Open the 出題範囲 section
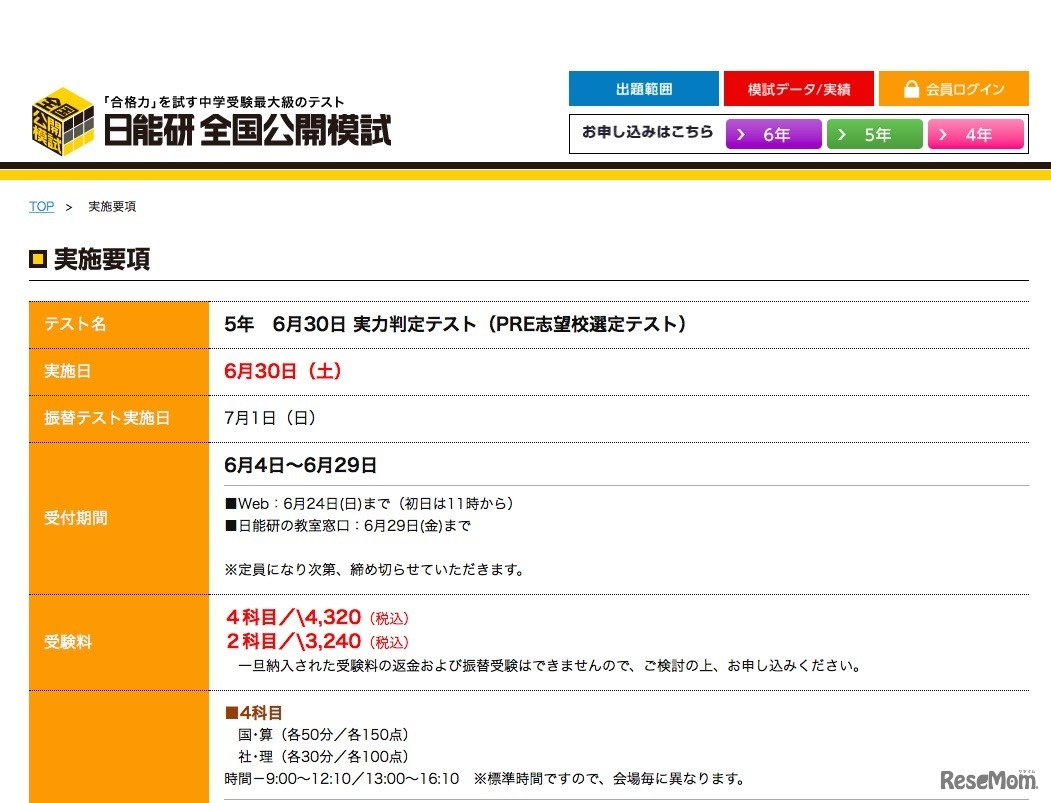1051x803 pixels. pyautogui.click(x=643, y=88)
